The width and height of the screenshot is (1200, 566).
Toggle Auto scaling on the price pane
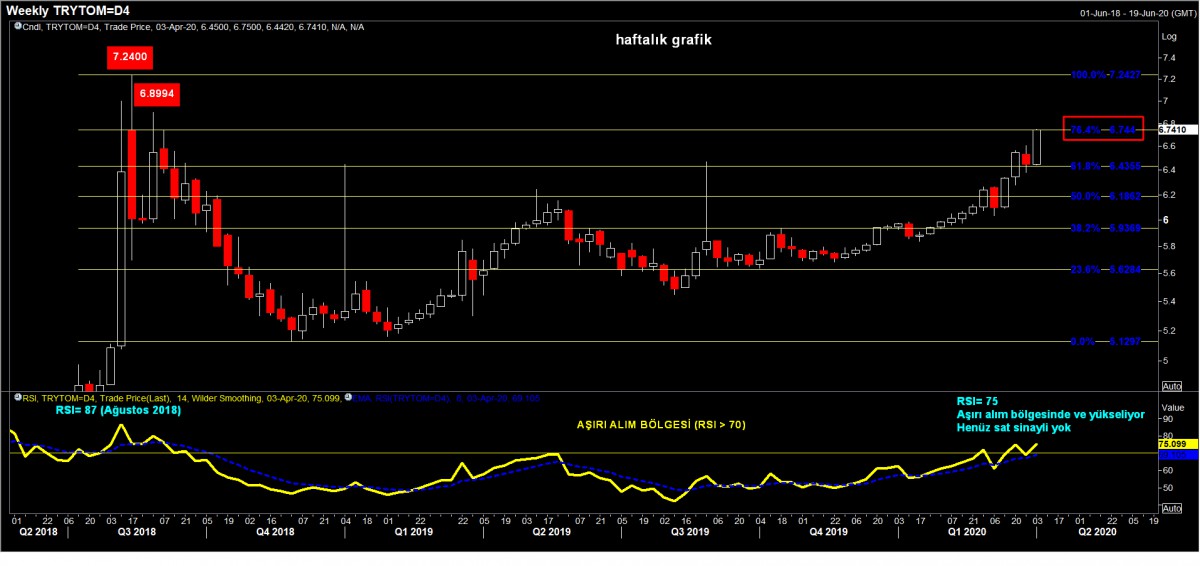point(1173,386)
